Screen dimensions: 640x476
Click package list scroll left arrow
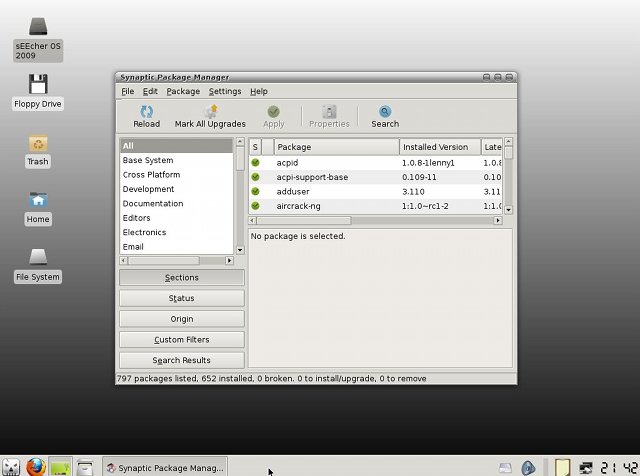click(x=253, y=220)
